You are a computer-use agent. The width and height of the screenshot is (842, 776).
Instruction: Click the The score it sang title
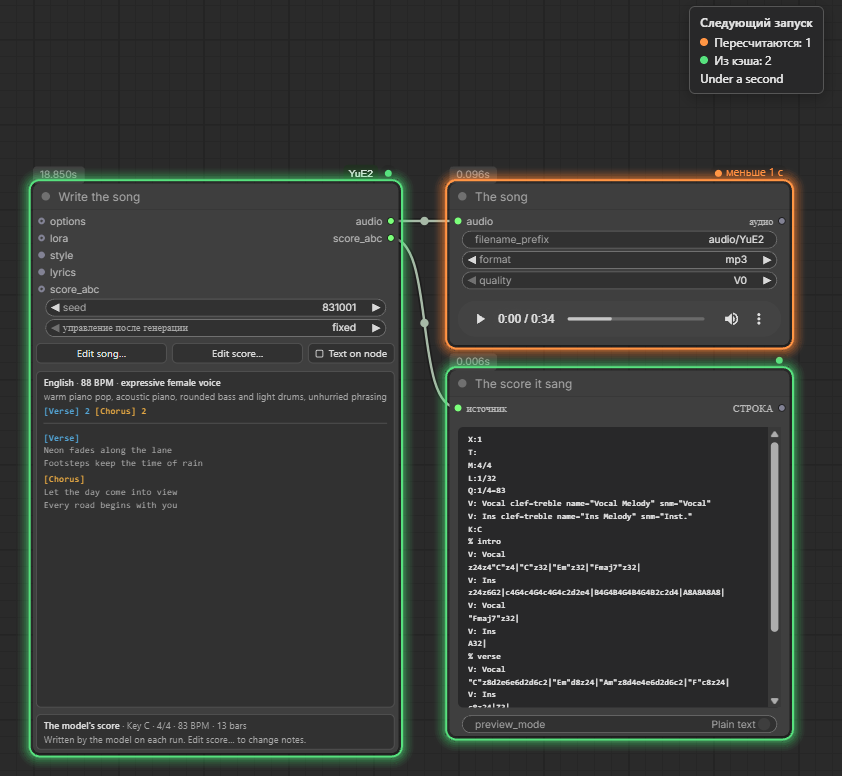click(524, 384)
